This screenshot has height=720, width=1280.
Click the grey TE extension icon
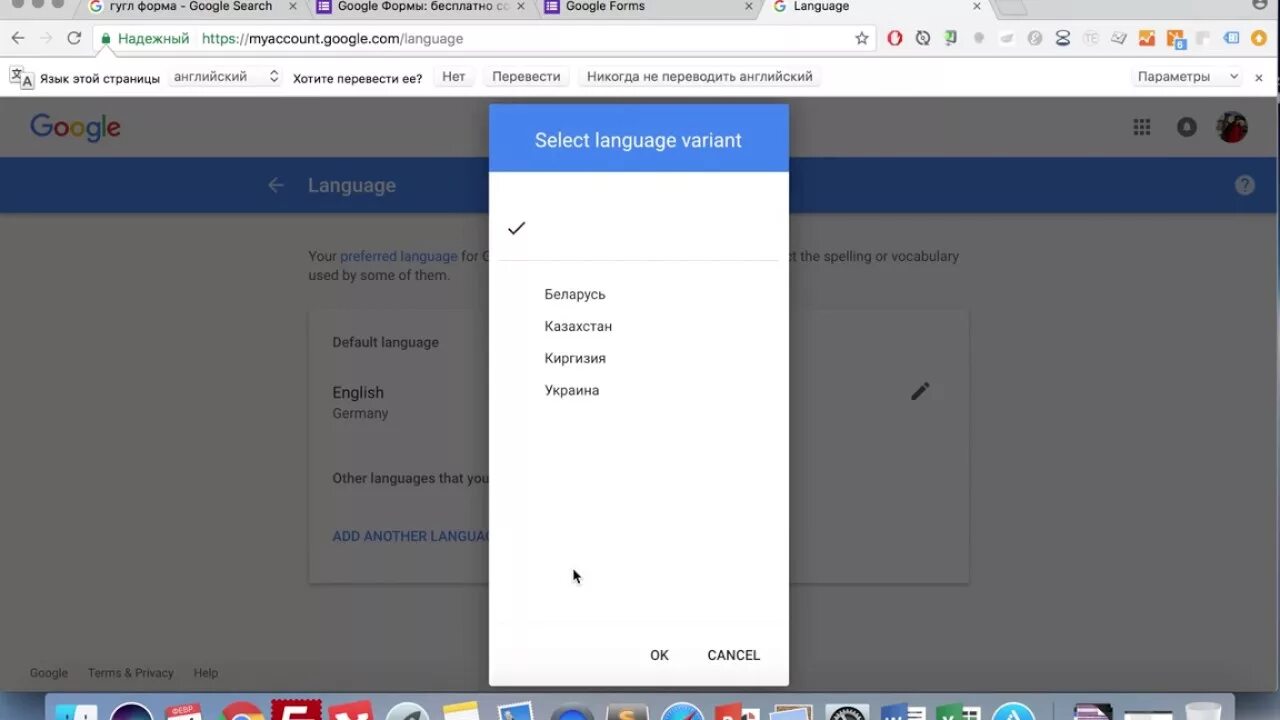click(x=1091, y=38)
